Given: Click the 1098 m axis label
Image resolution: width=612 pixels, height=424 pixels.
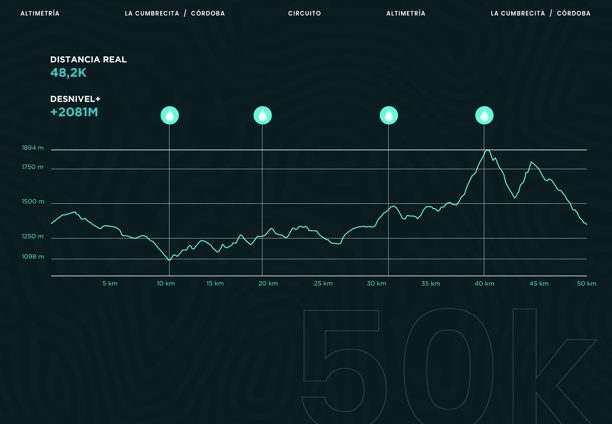Looking at the screenshot, I should coord(33,257).
